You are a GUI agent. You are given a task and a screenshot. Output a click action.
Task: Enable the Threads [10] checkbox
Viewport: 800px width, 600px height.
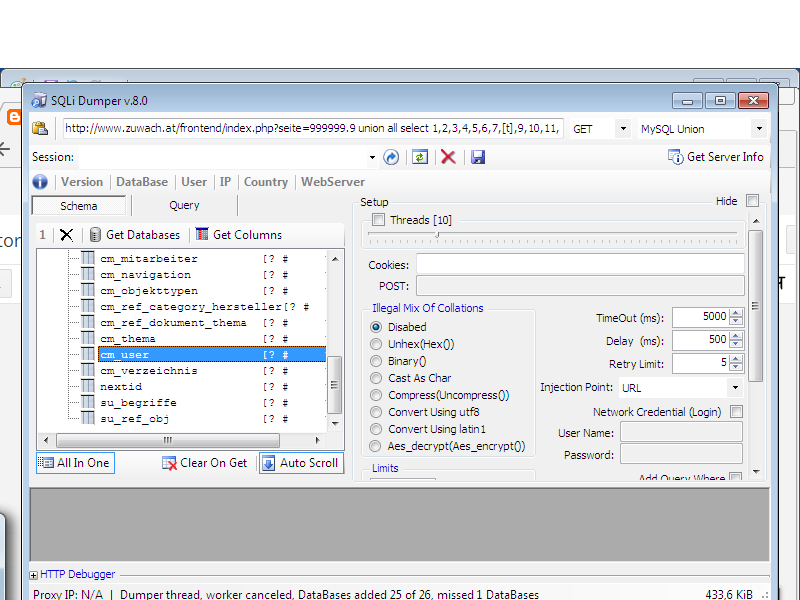pyautogui.click(x=378, y=220)
